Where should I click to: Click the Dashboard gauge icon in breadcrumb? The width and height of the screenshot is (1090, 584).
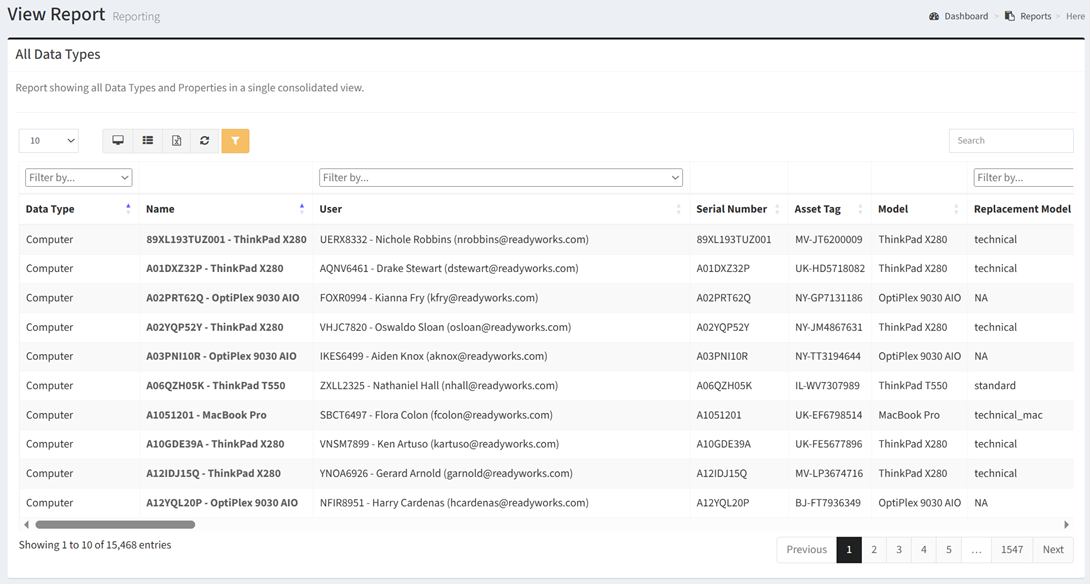click(x=934, y=16)
